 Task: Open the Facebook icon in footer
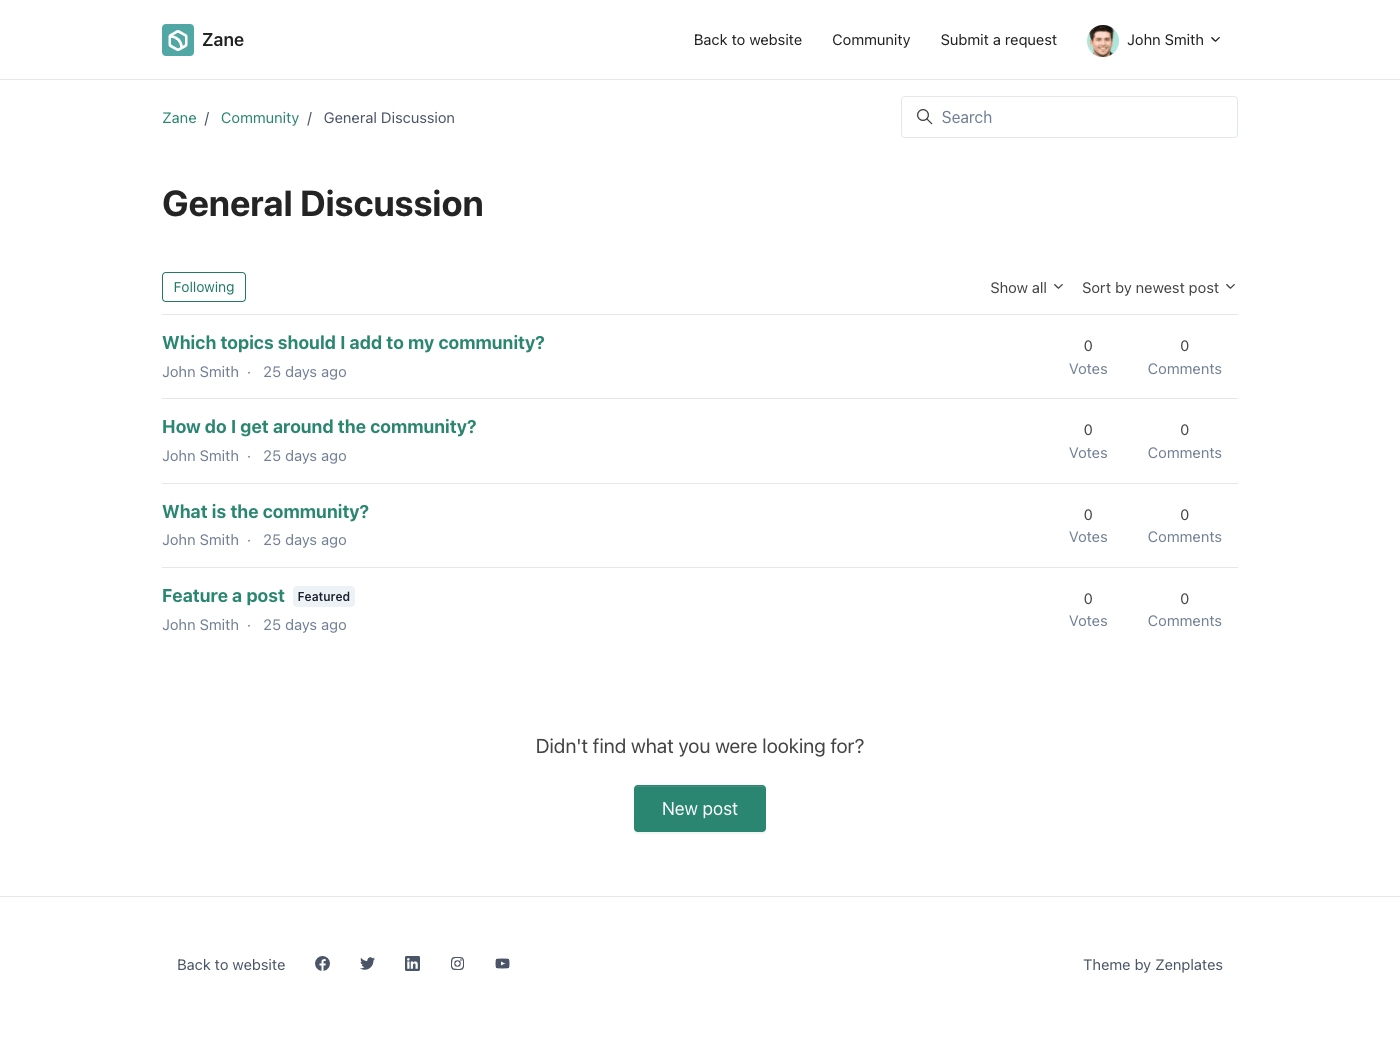(322, 964)
